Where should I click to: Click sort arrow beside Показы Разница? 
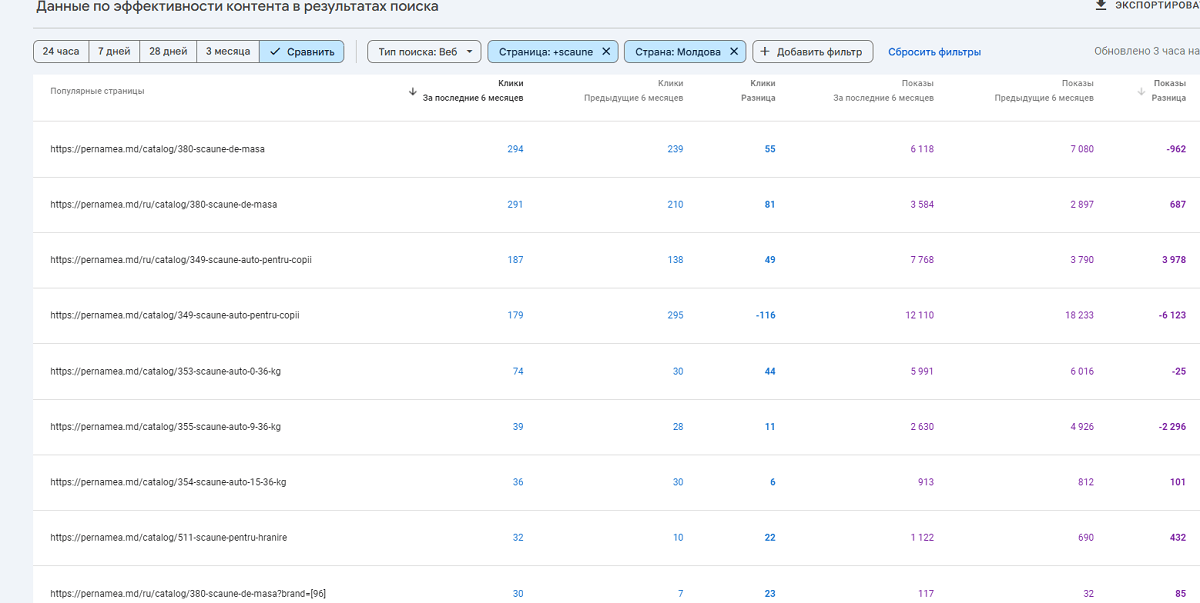pos(1142,91)
